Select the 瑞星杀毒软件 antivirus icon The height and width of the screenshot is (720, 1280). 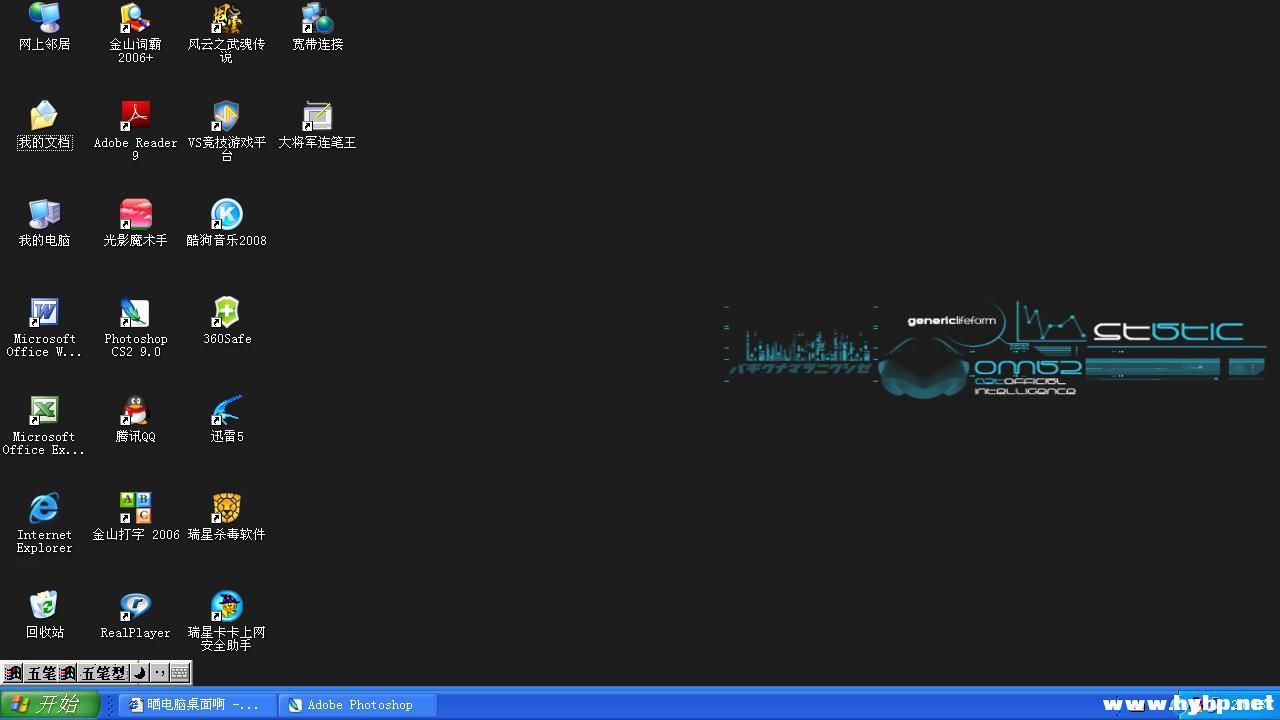point(227,509)
